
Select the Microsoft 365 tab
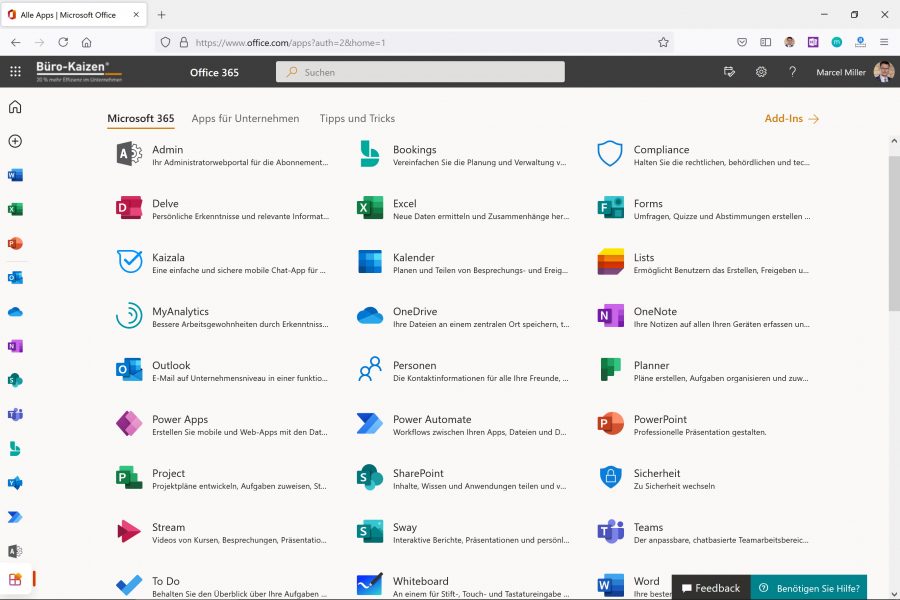[x=141, y=118]
